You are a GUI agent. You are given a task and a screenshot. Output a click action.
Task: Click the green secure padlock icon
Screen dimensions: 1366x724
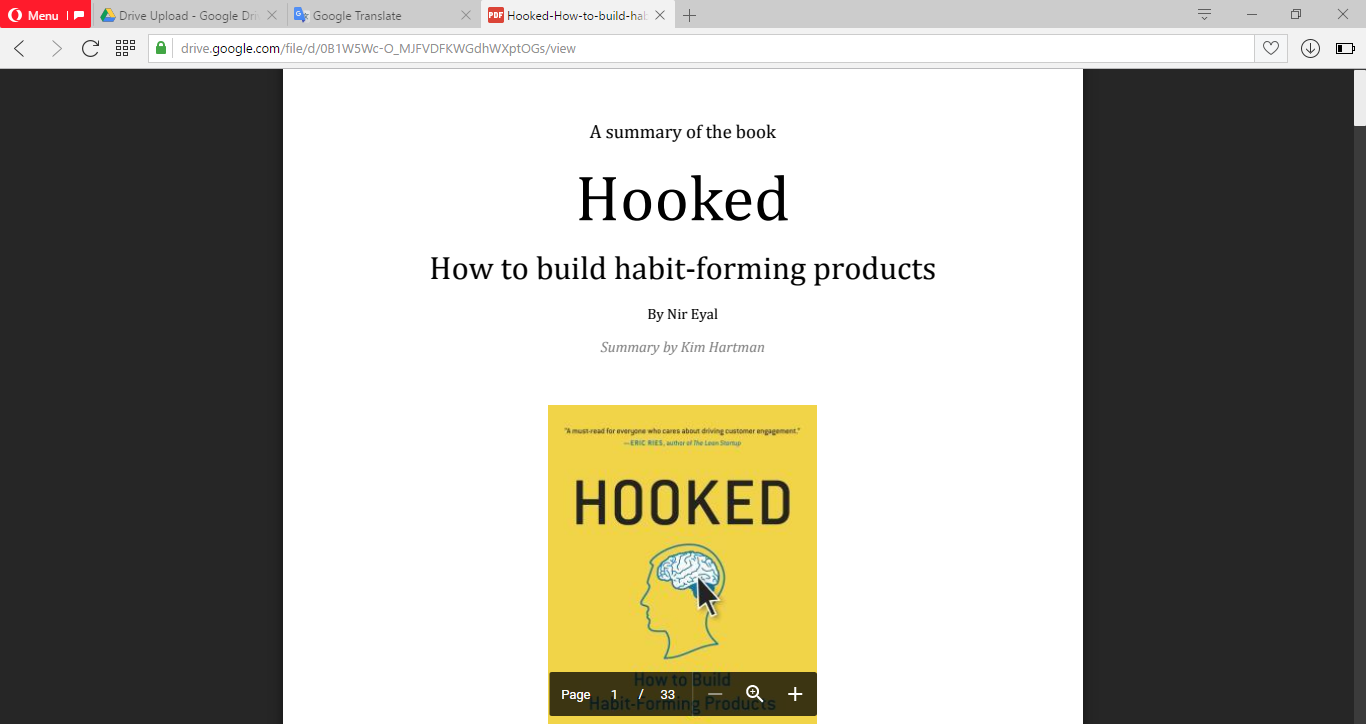(161, 48)
